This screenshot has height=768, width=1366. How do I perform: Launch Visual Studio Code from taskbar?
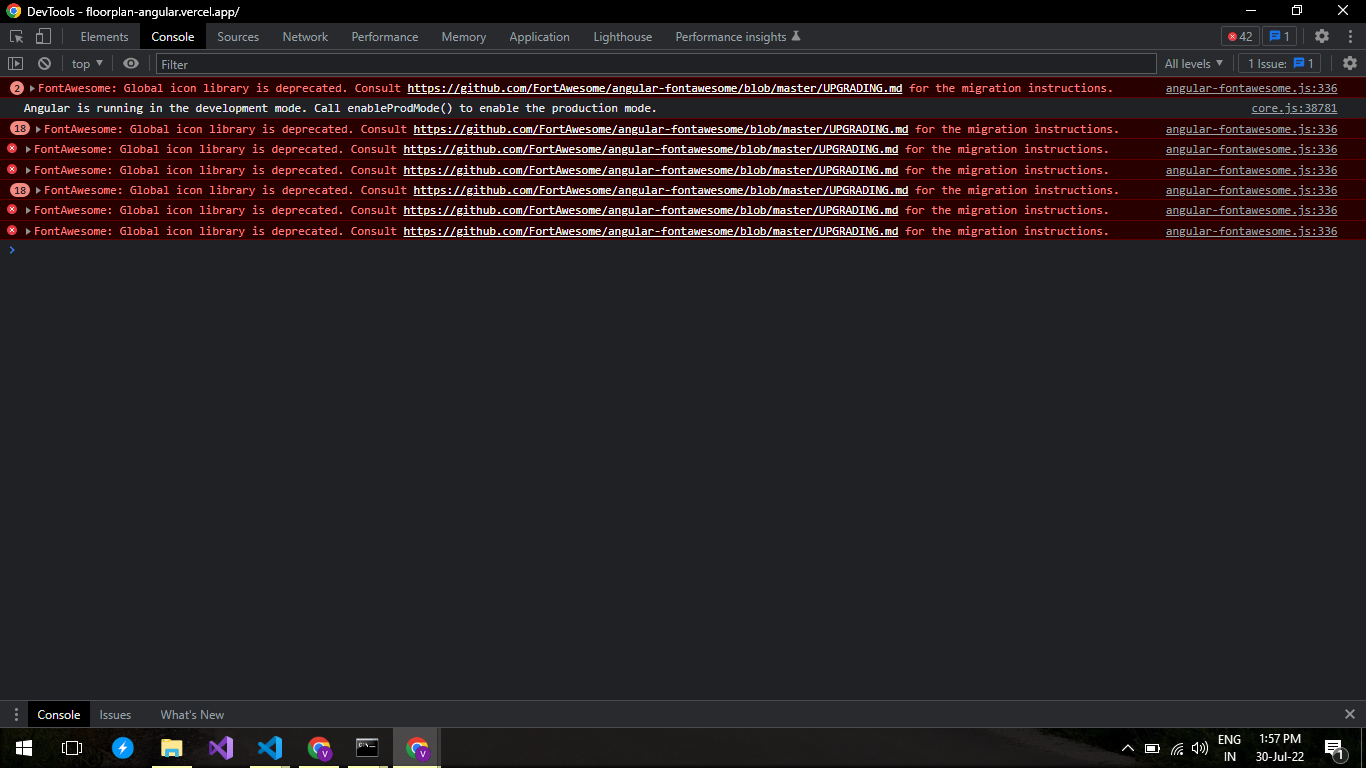click(270, 747)
